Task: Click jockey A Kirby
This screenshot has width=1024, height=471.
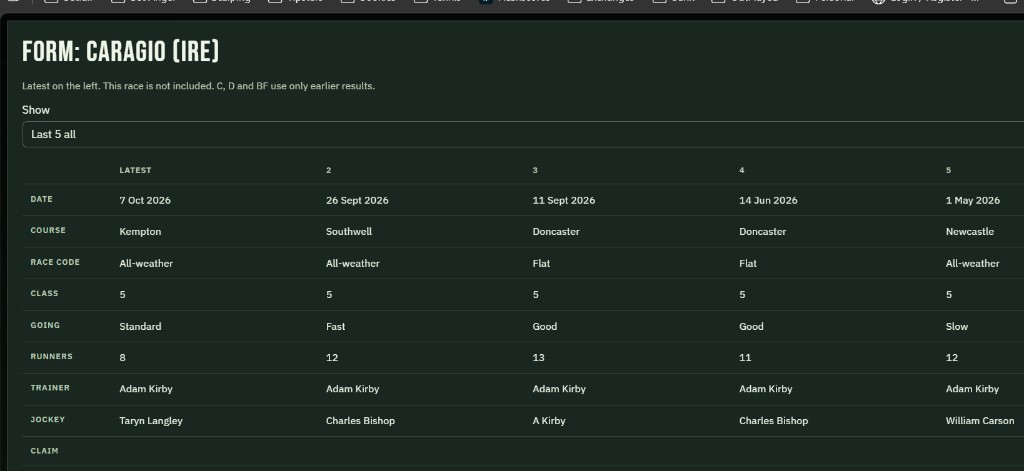Action: tap(549, 421)
